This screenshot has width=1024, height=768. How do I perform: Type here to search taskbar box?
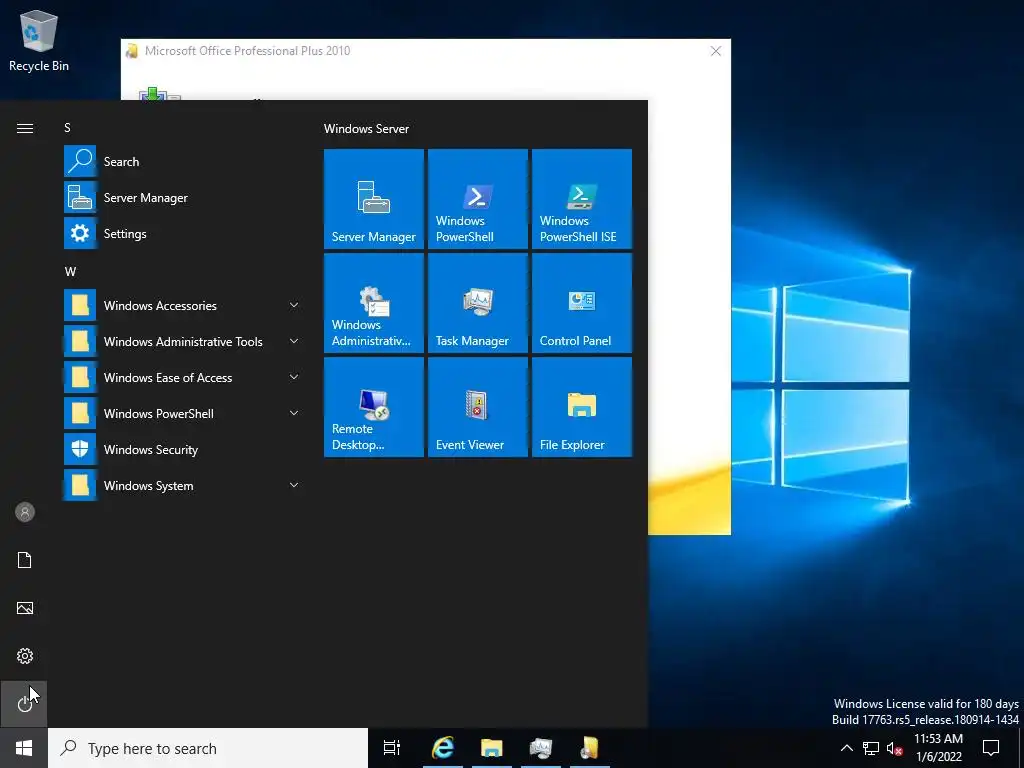coord(208,748)
